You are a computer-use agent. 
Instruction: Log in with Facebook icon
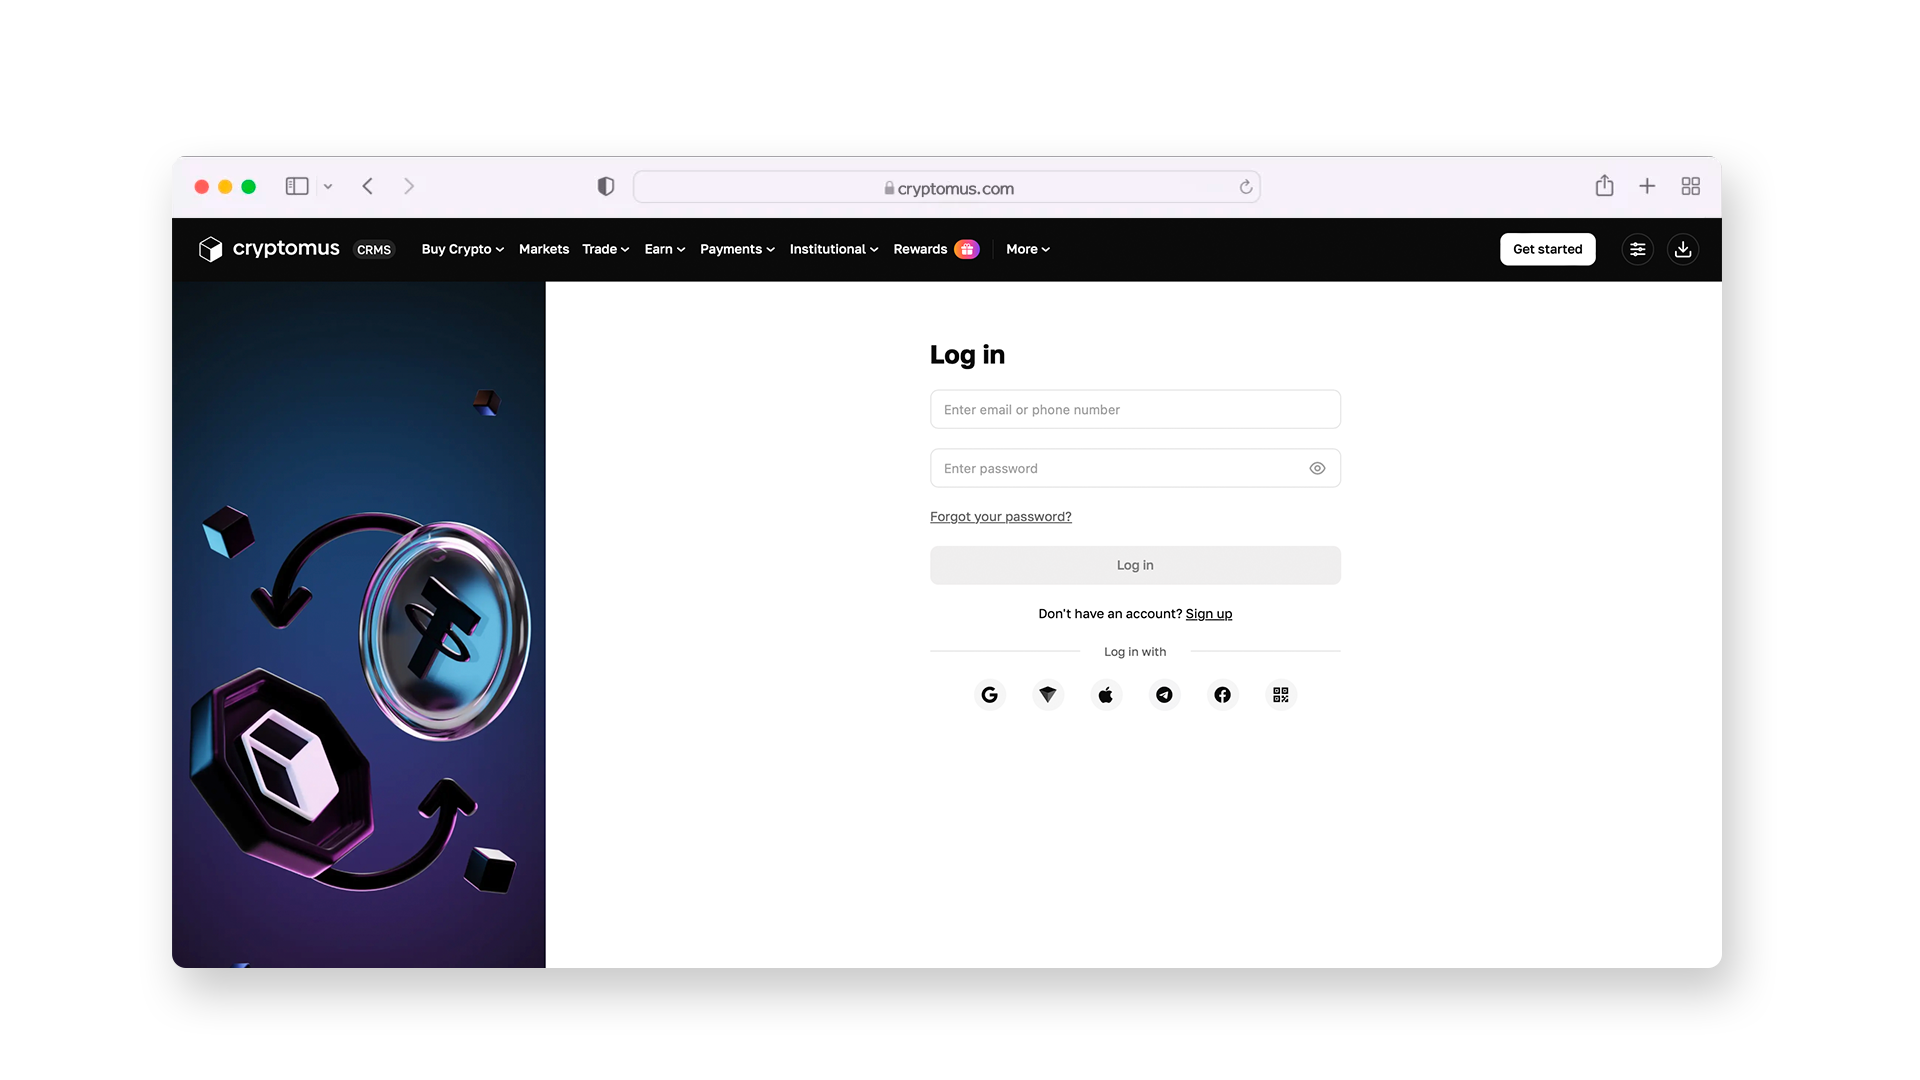click(1222, 695)
